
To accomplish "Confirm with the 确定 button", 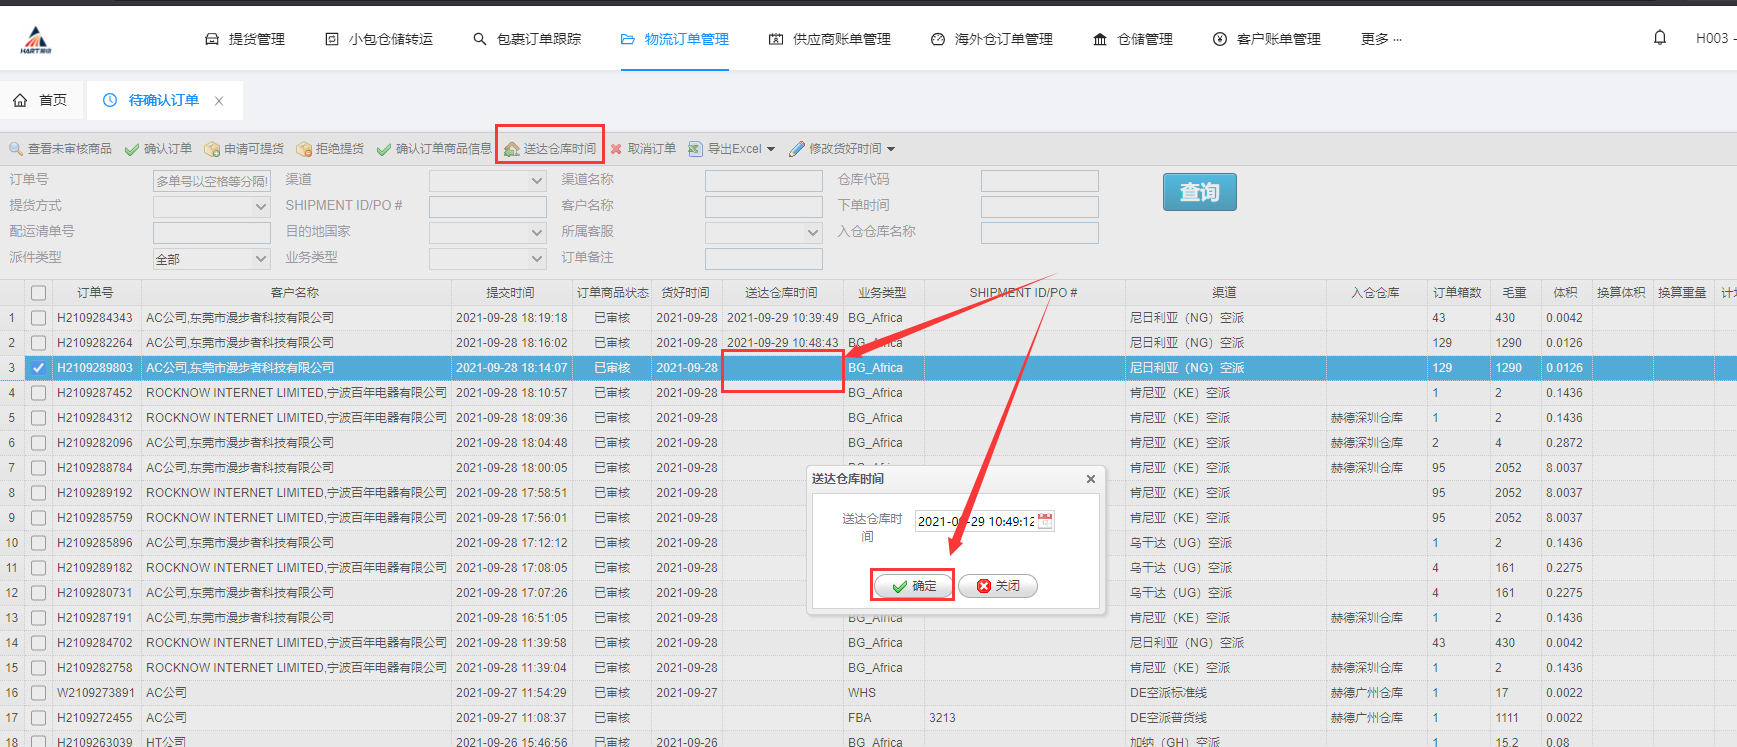I will [x=913, y=586].
